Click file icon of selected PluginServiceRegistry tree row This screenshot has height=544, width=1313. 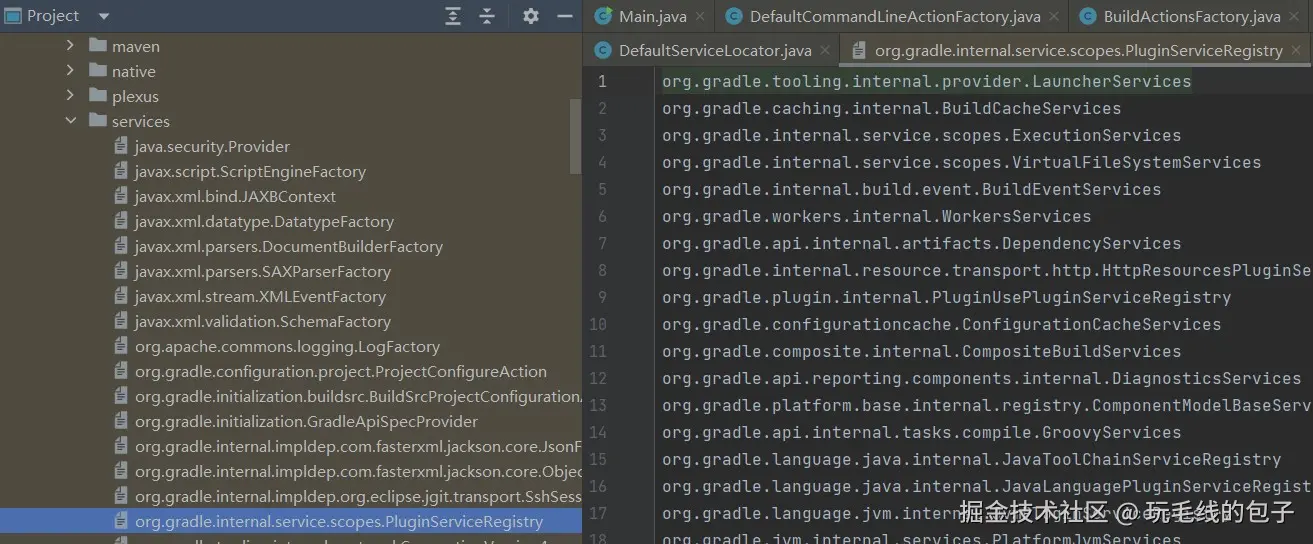tap(121, 521)
